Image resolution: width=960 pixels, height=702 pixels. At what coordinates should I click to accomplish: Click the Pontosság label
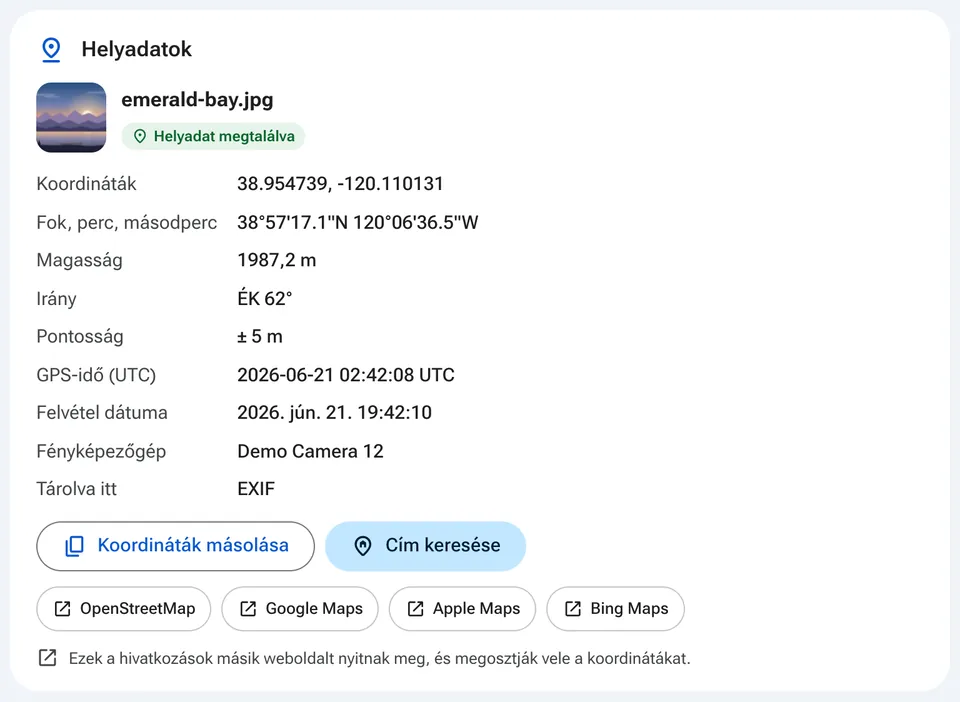[x=80, y=337]
